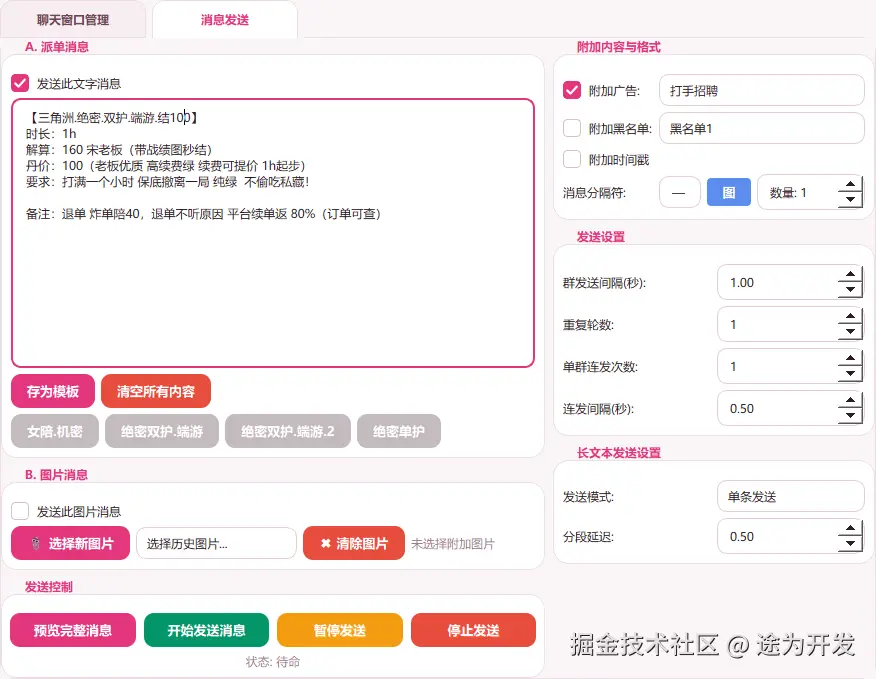Enable the 附加时间戳 checkbox
This screenshot has width=876, height=679.
pyautogui.click(x=572, y=159)
